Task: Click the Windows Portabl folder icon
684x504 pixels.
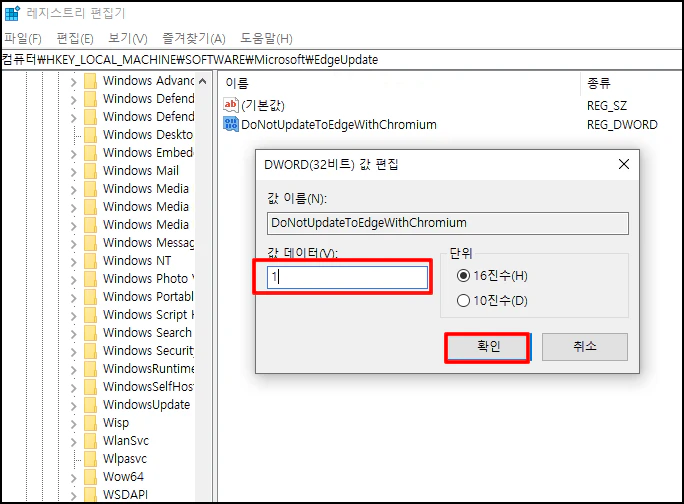Action: click(x=90, y=297)
